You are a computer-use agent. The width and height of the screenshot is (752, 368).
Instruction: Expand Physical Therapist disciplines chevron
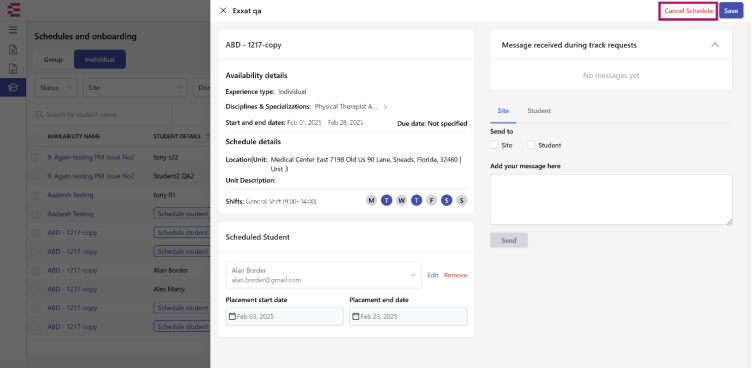coord(385,107)
